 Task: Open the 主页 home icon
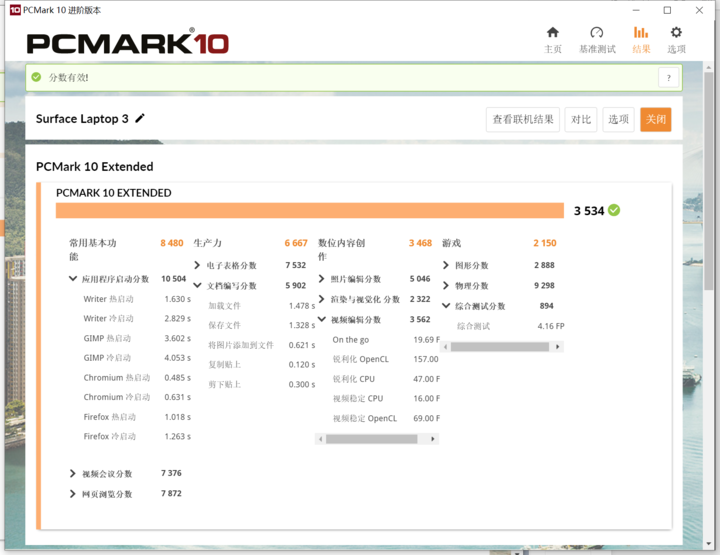click(x=553, y=33)
